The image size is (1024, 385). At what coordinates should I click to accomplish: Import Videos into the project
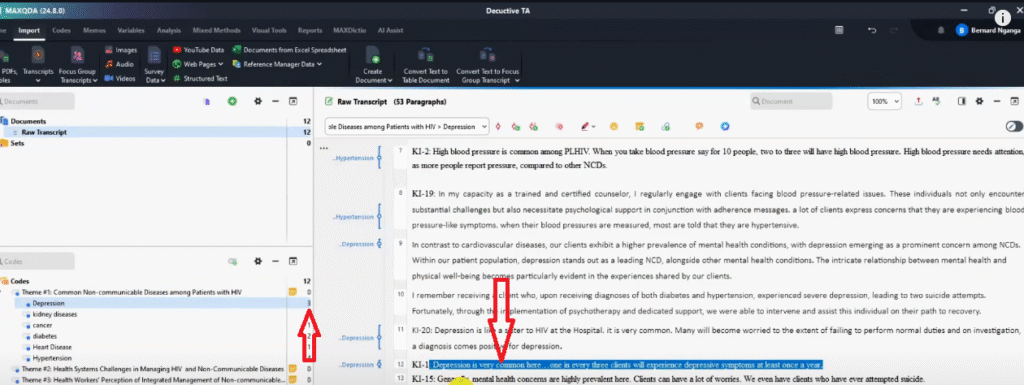click(120, 78)
